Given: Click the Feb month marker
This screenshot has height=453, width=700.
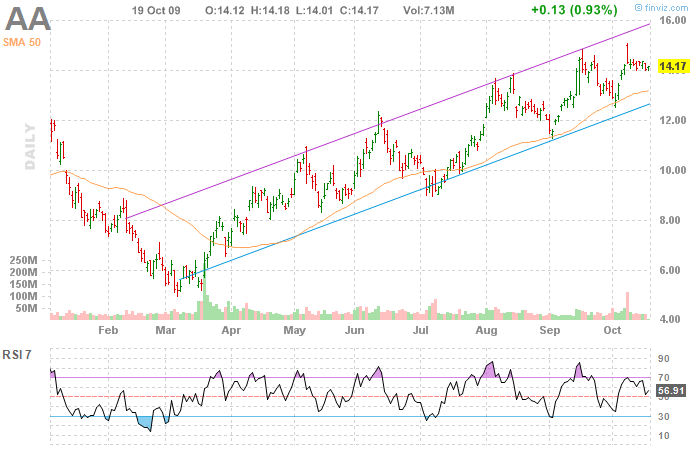Looking at the screenshot, I should [108, 329].
